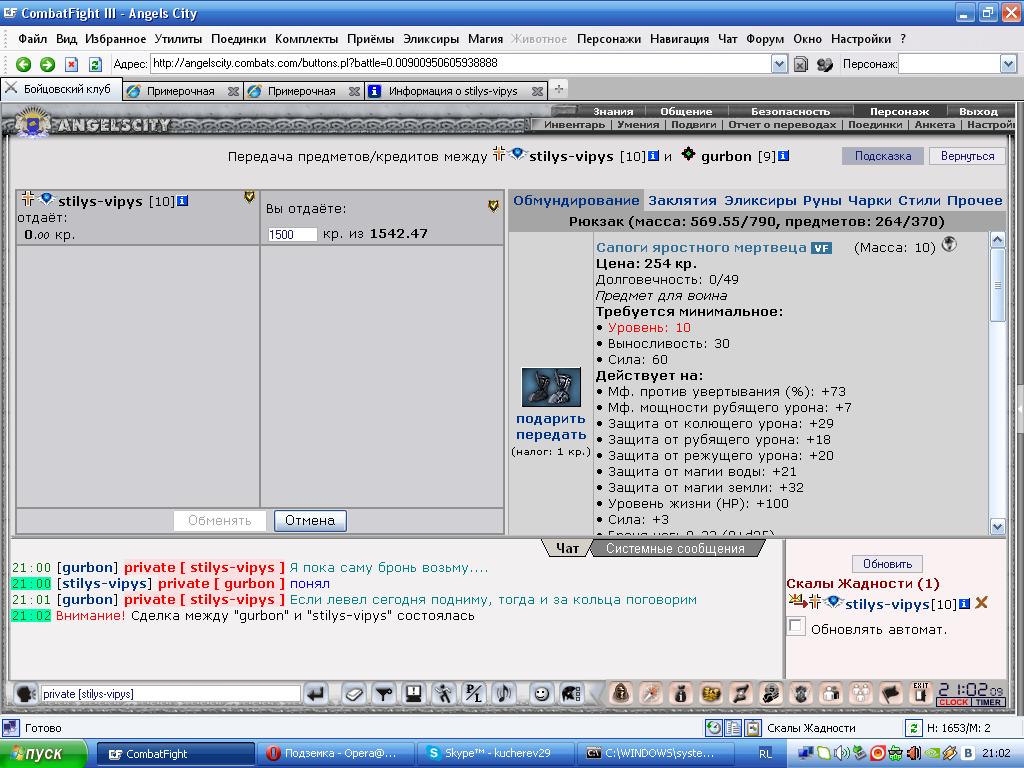Click the chat message input field

coord(170,694)
